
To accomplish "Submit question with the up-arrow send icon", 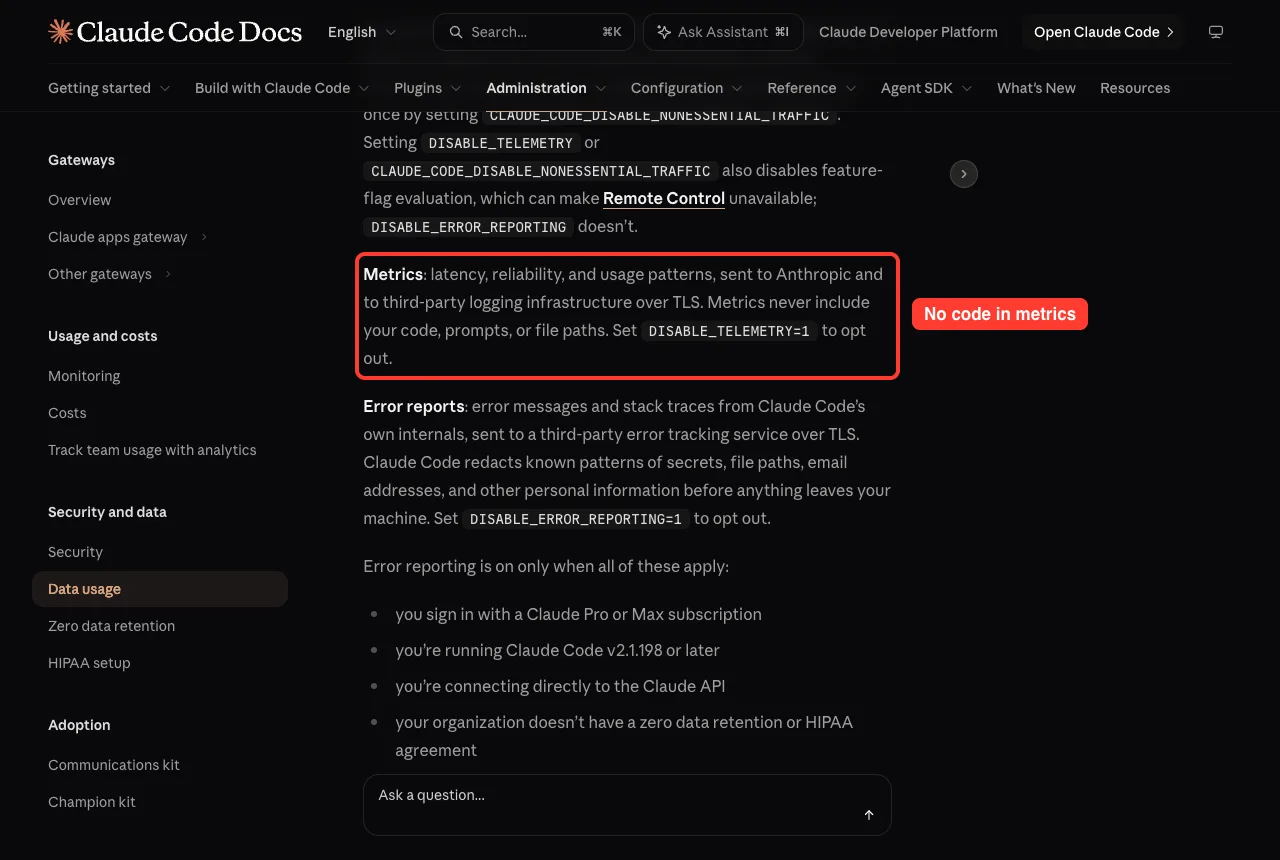I will tap(869, 815).
